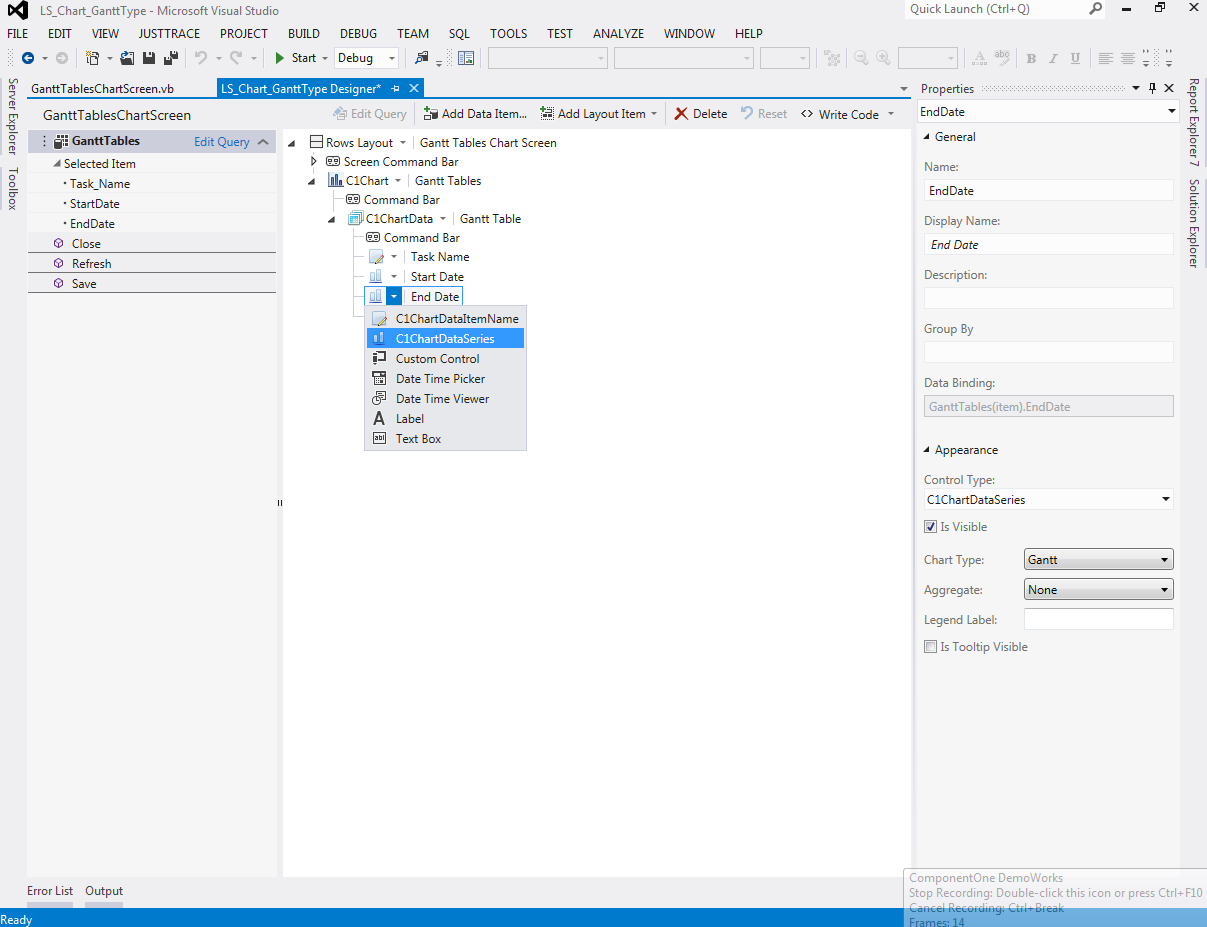Screen dimensions: 1207x927
Task: Pin the LS_Chart_GanttType Designer tab
Action: 396,88
